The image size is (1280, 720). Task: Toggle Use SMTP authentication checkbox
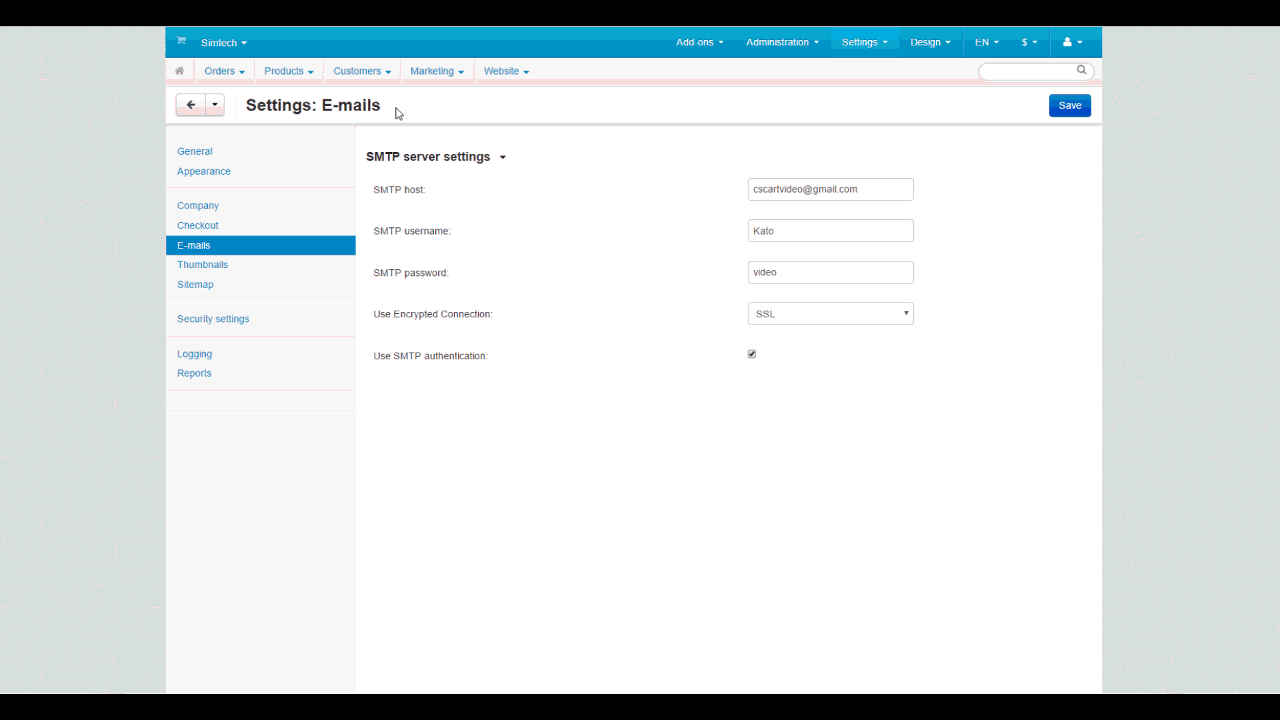752,354
